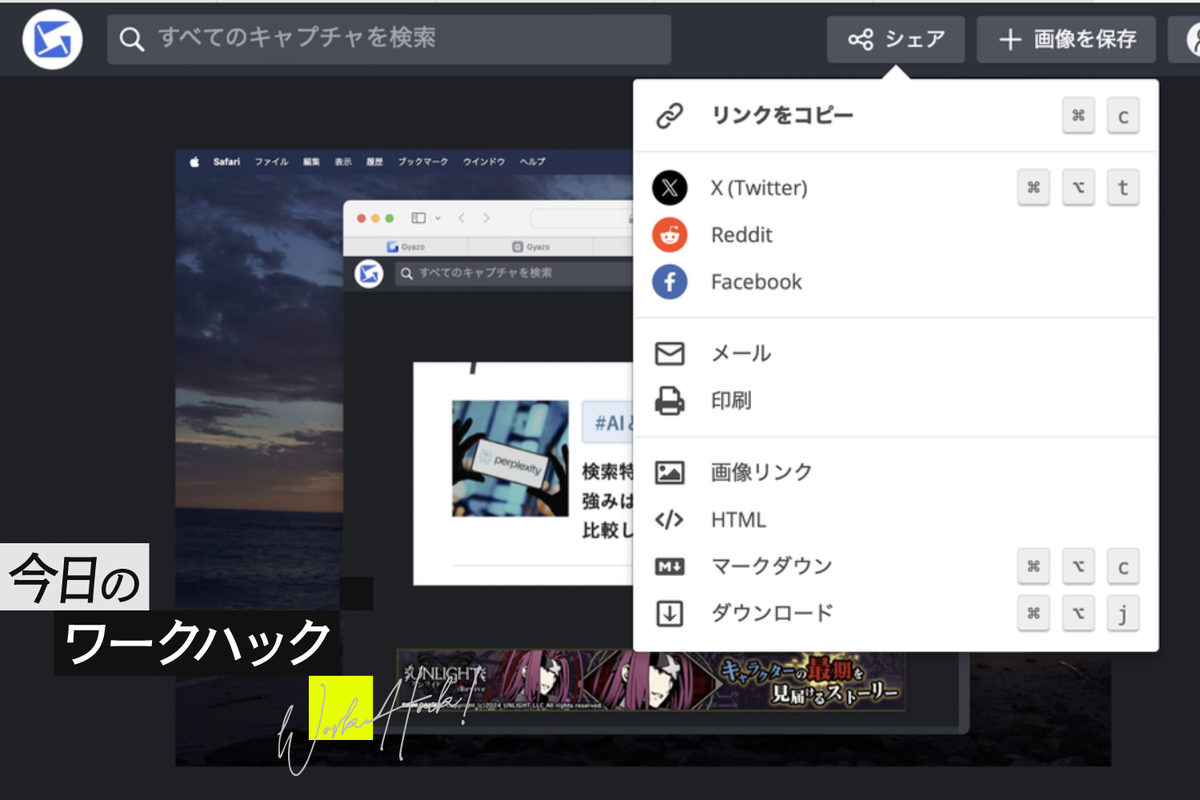Open ウインドウ menu in captured screenshot

(484, 162)
